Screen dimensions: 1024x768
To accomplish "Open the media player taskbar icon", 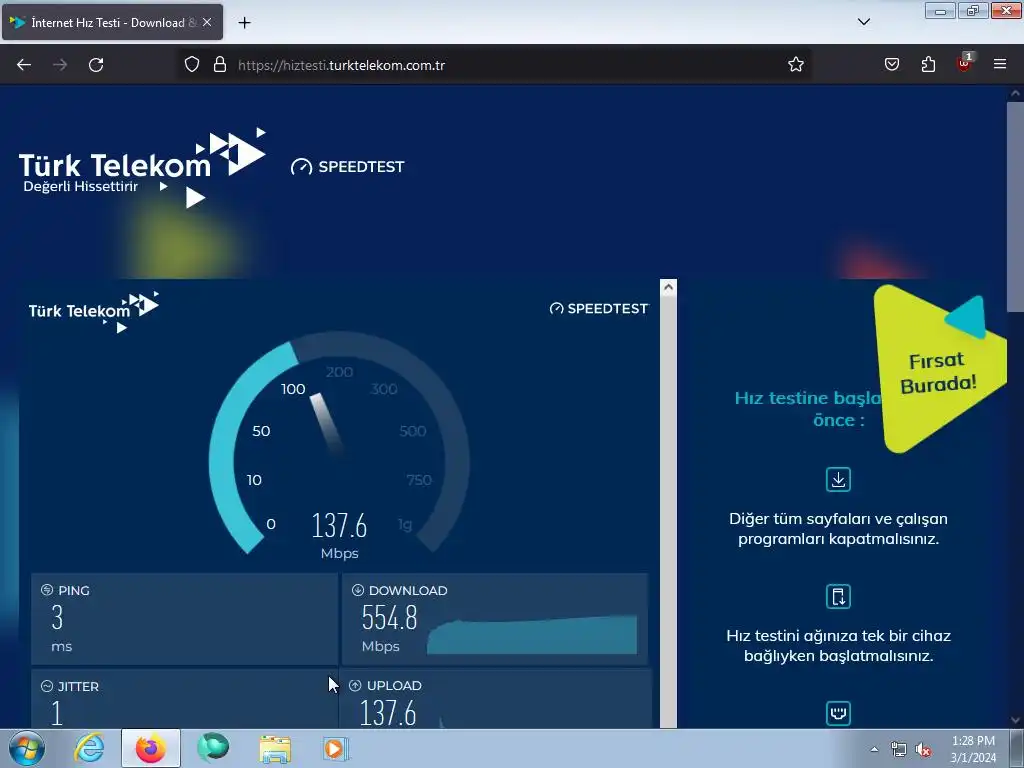I will tap(337, 748).
